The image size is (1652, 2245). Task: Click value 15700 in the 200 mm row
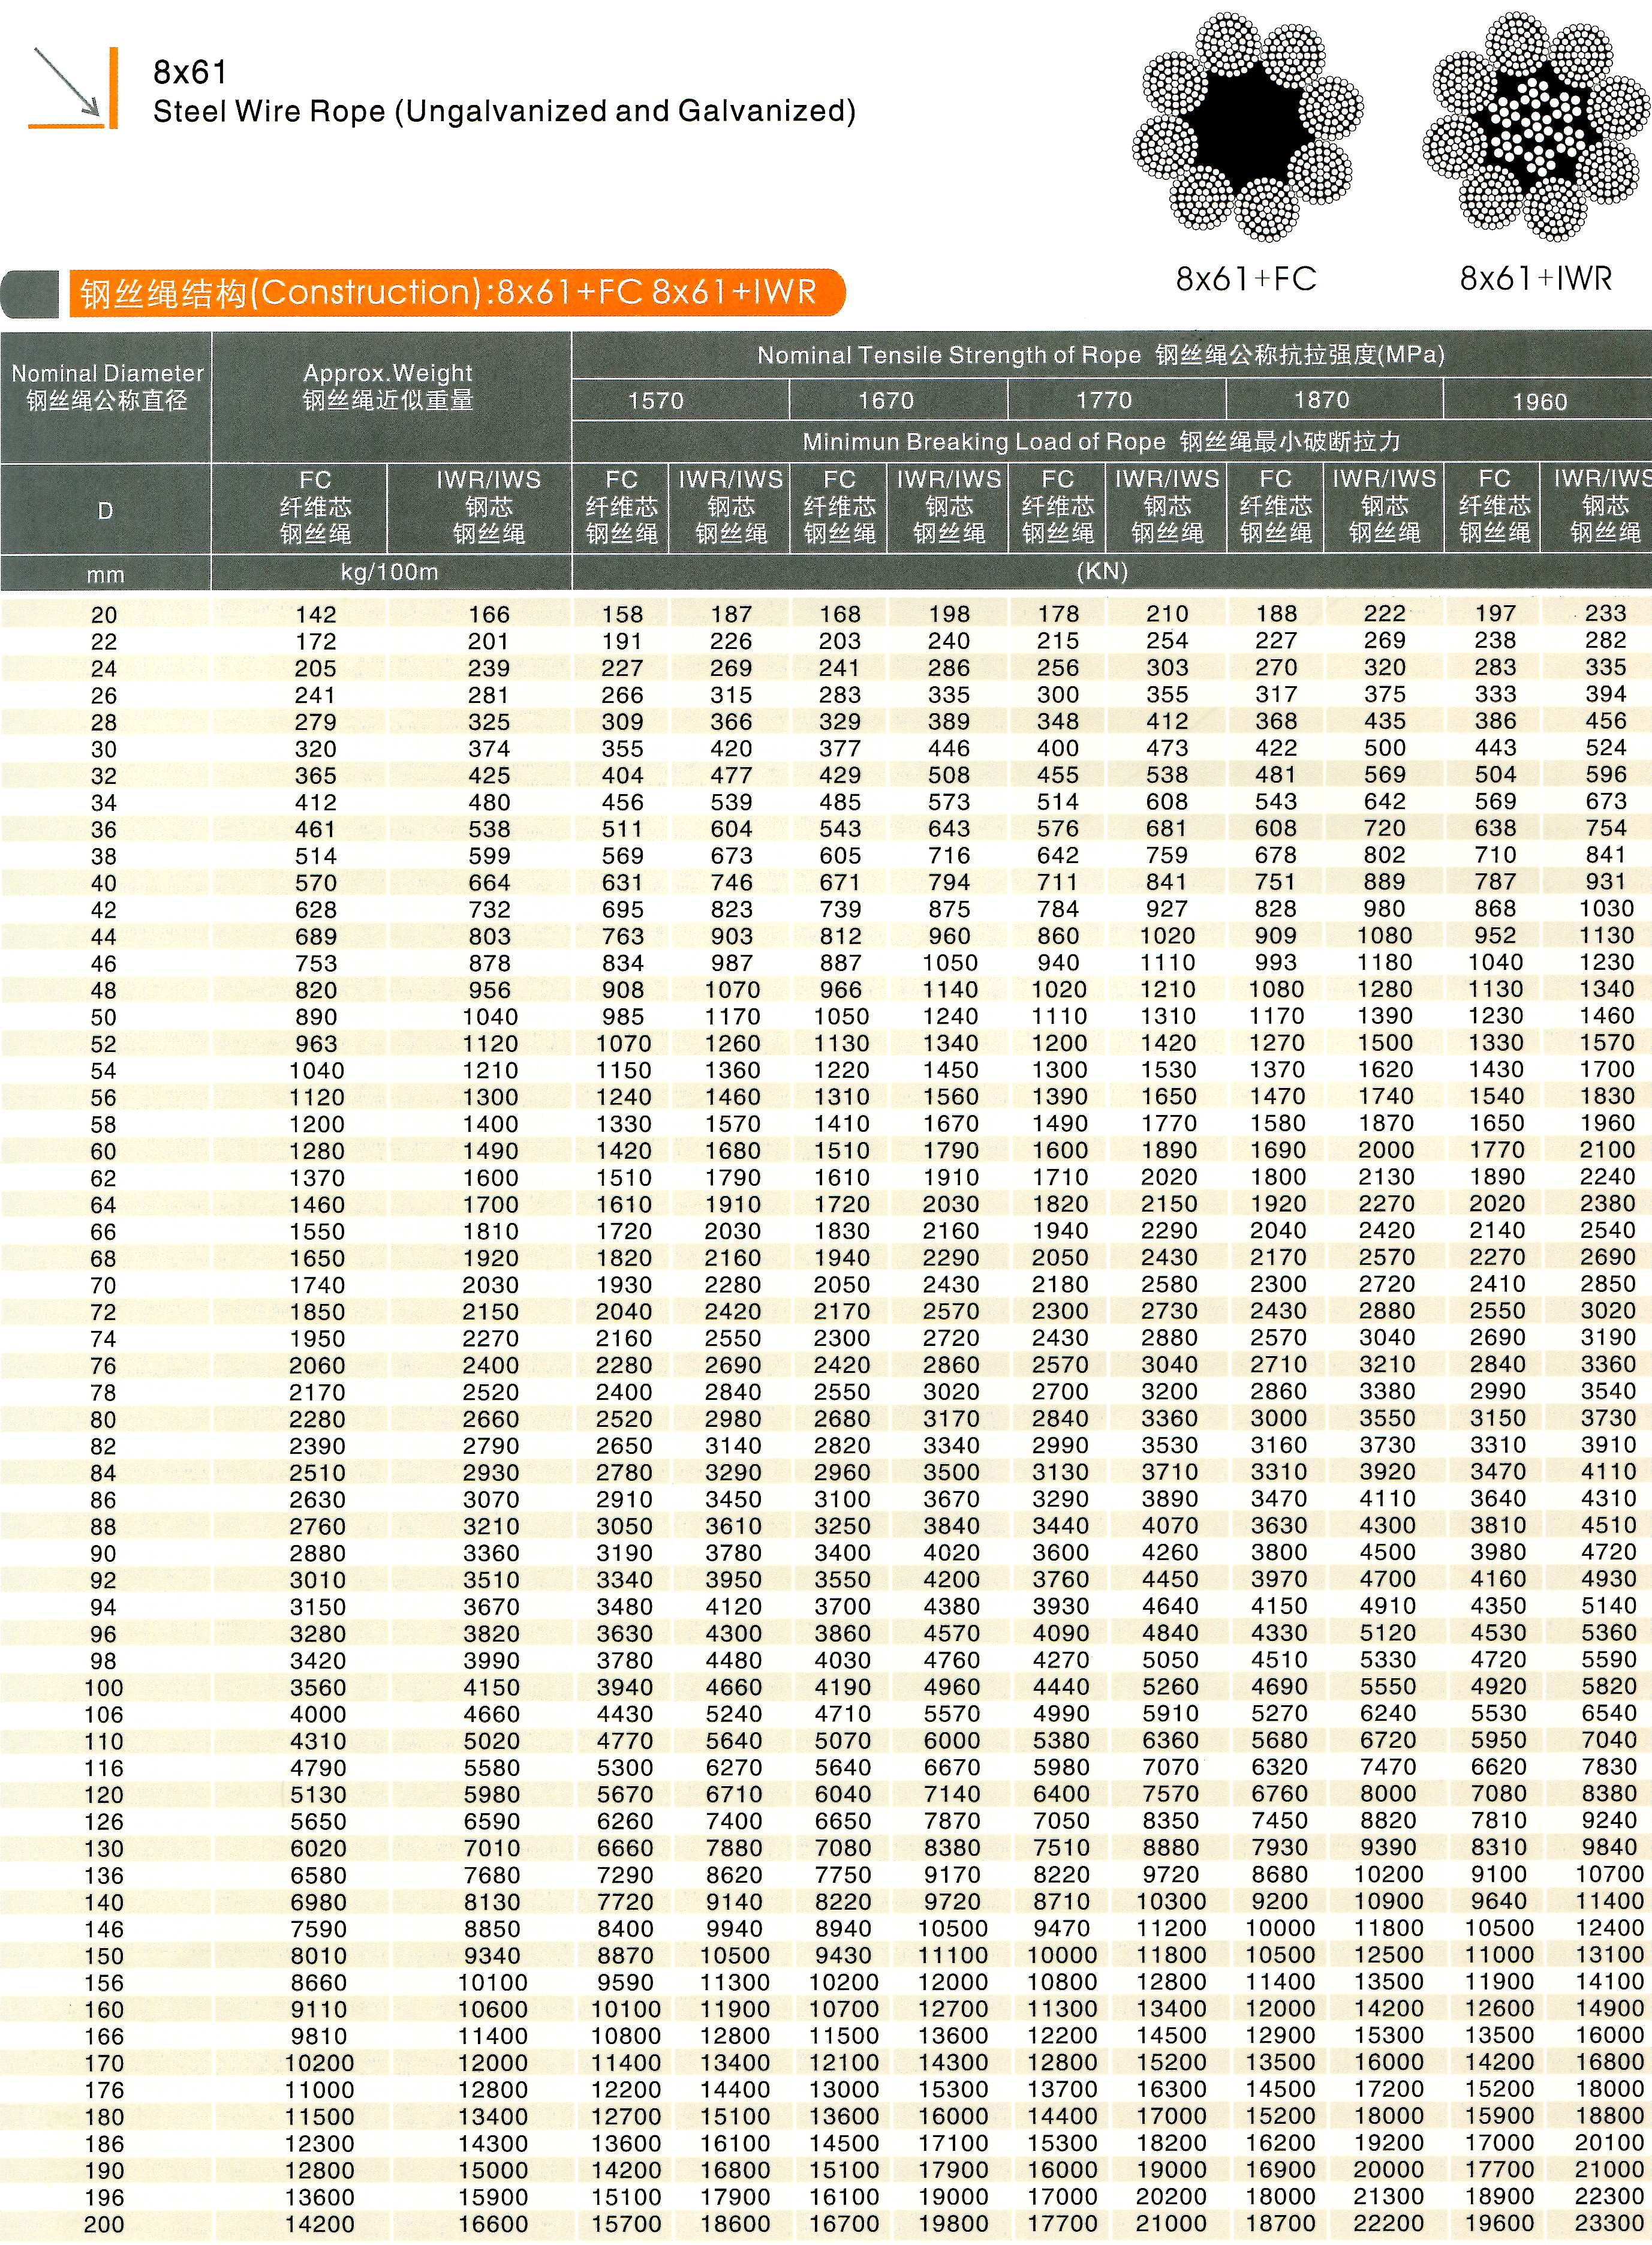pyautogui.click(x=626, y=2224)
